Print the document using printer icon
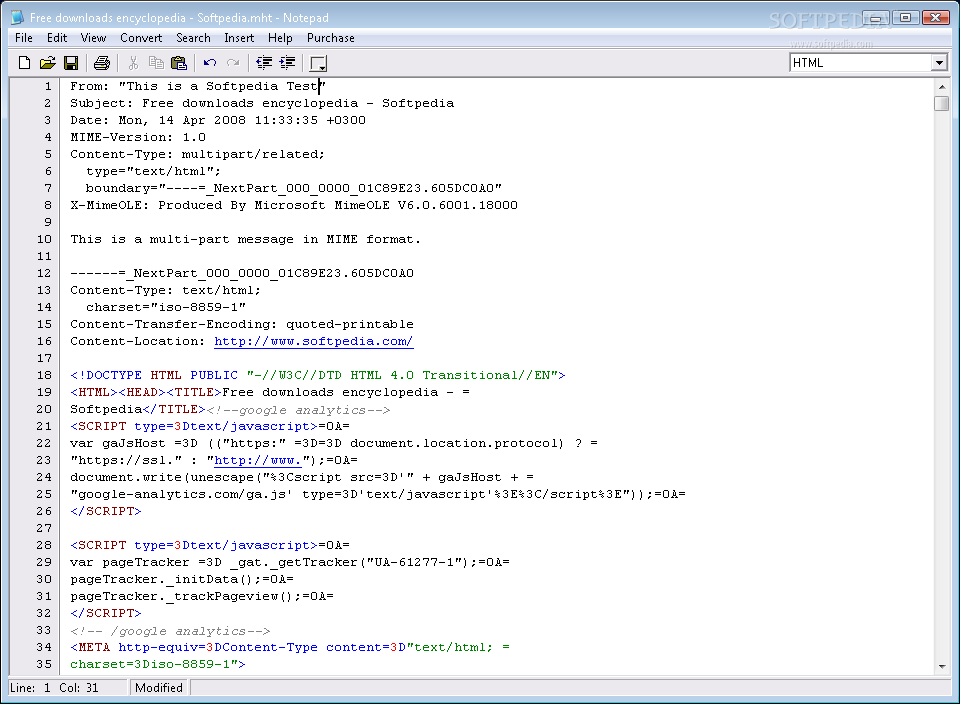Screen dimensions: 960x704 click(102, 62)
